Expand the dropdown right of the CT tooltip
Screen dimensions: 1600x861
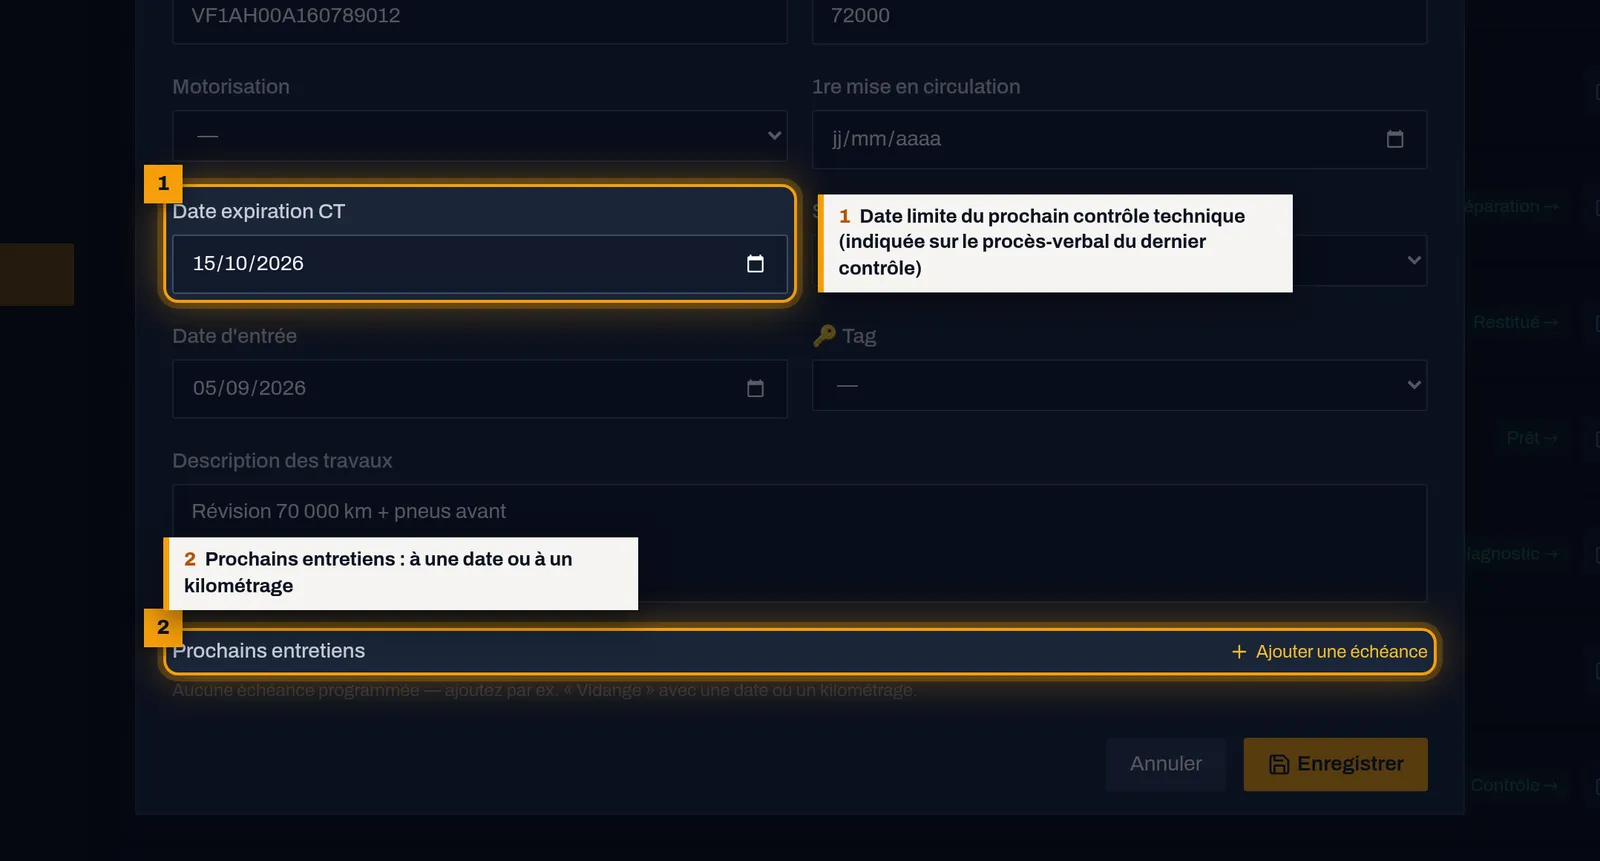click(x=1360, y=260)
